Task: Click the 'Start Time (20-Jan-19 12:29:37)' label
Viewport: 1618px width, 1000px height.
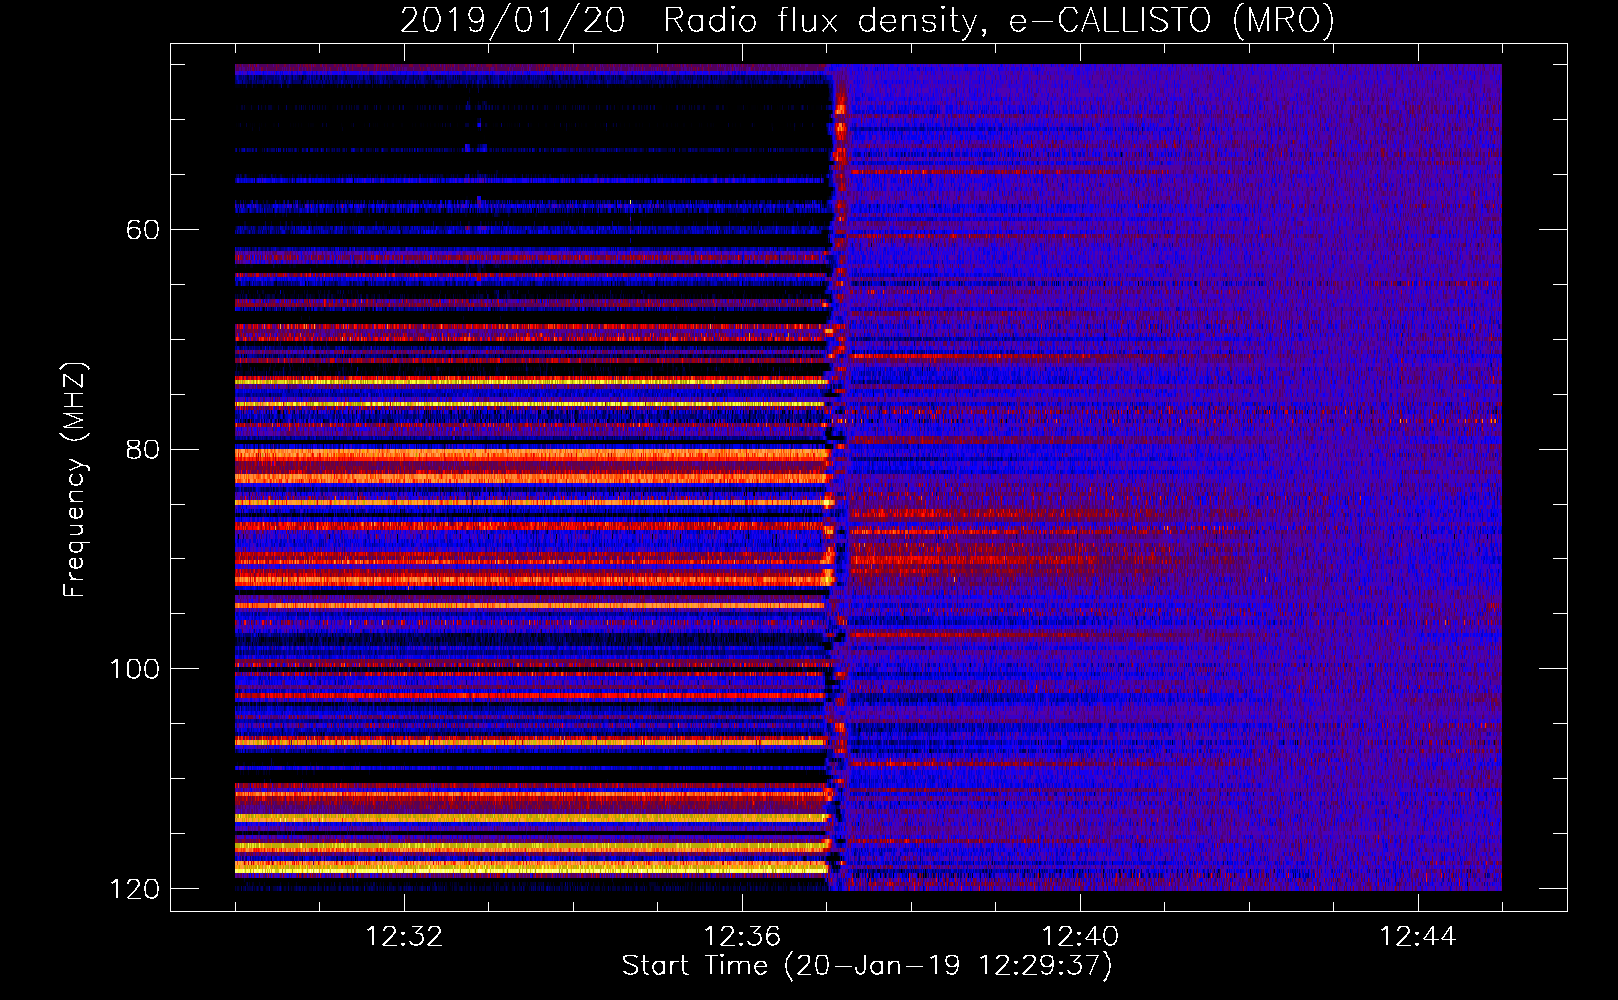Action: point(867,966)
